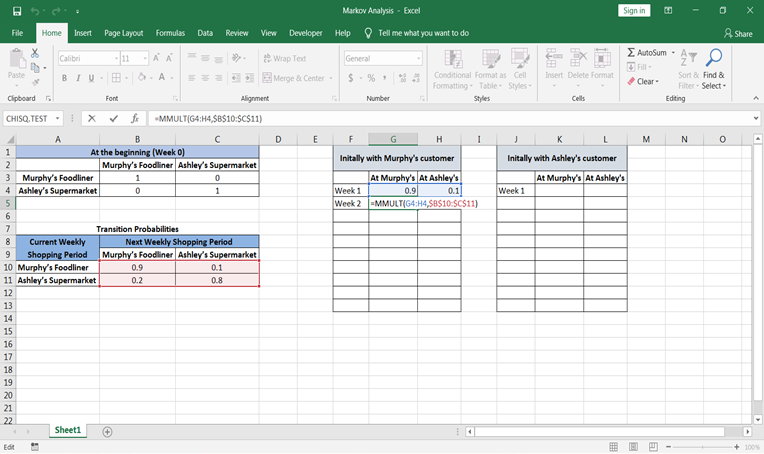The image size is (764, 454).
Task: Switch to the Data tab
Action: (x=205, y=33)
